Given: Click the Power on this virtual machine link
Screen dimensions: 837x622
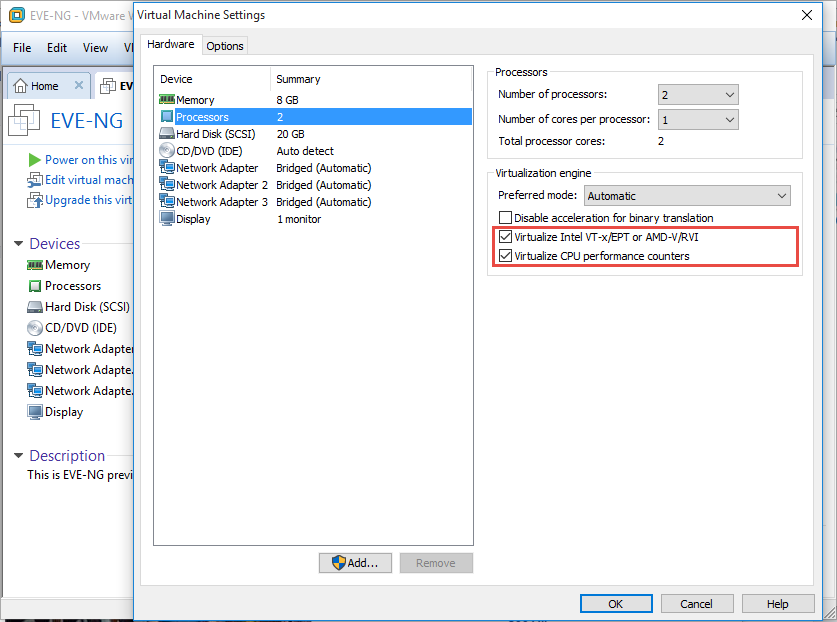Looking at the screenshot, I should pyautogui.click(x=89, y=160).
